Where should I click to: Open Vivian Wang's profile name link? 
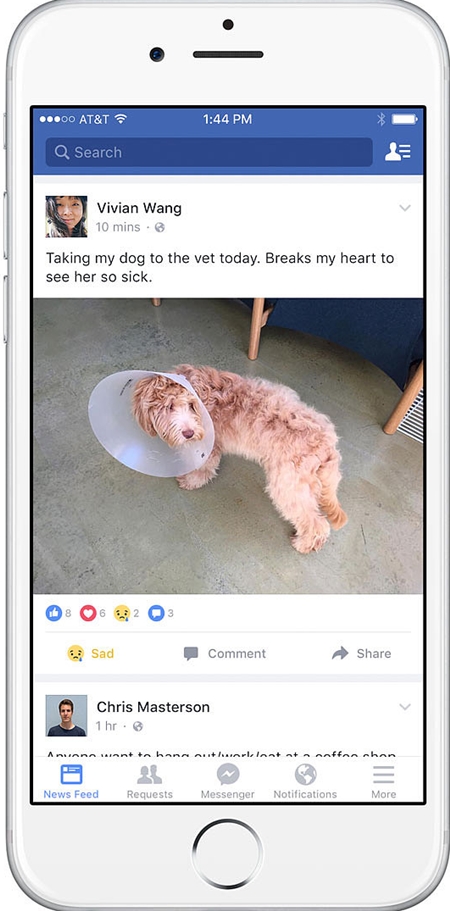pyautogui.click(x=139, y=208)
